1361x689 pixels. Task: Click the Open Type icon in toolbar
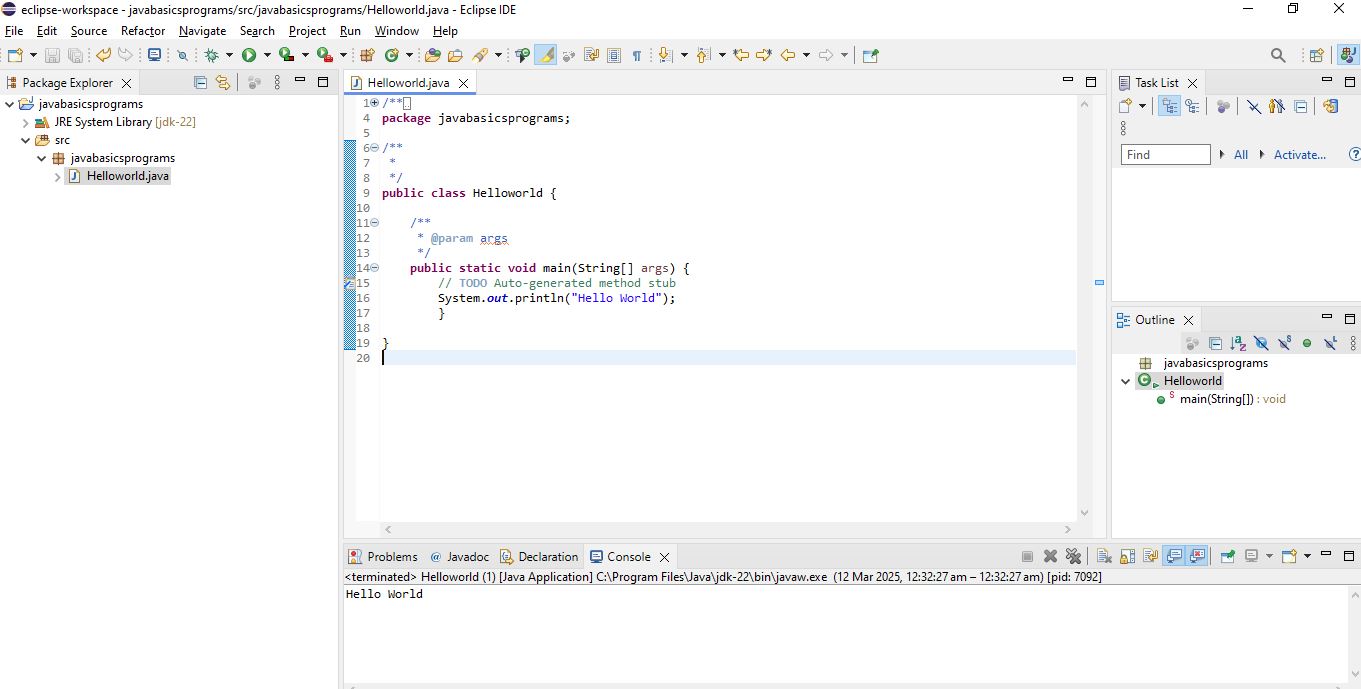pyautogui.click(x=433, y=55)
